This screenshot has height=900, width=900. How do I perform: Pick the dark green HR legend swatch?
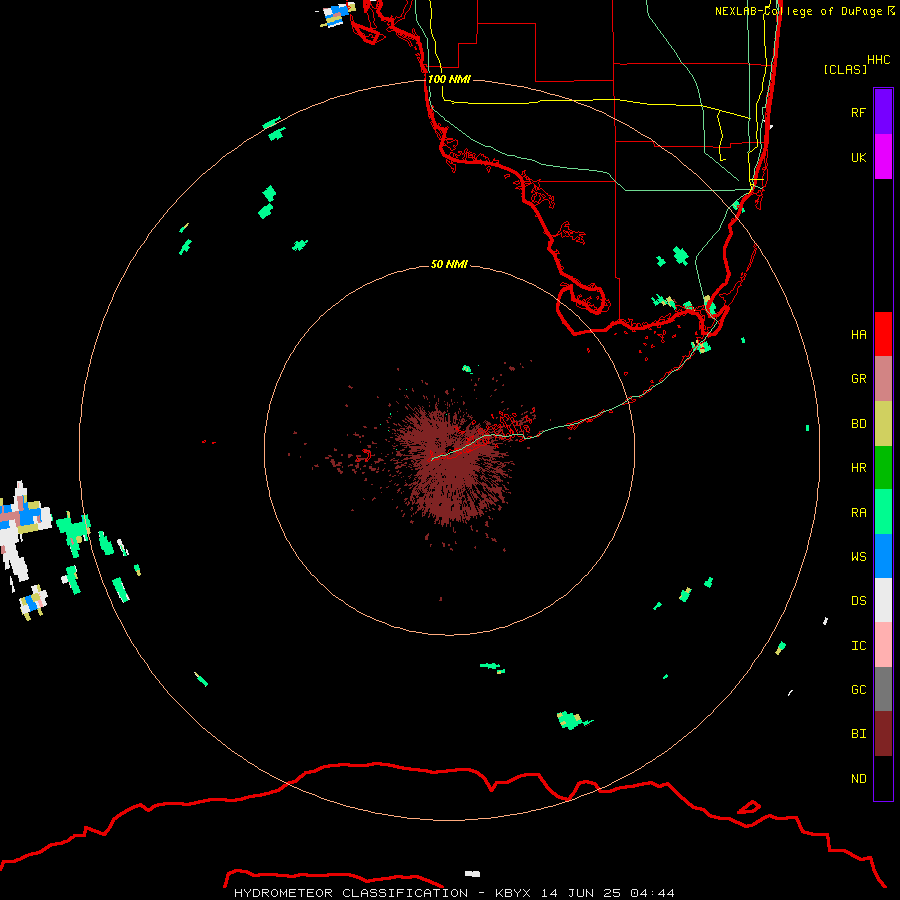coord(883,467)
